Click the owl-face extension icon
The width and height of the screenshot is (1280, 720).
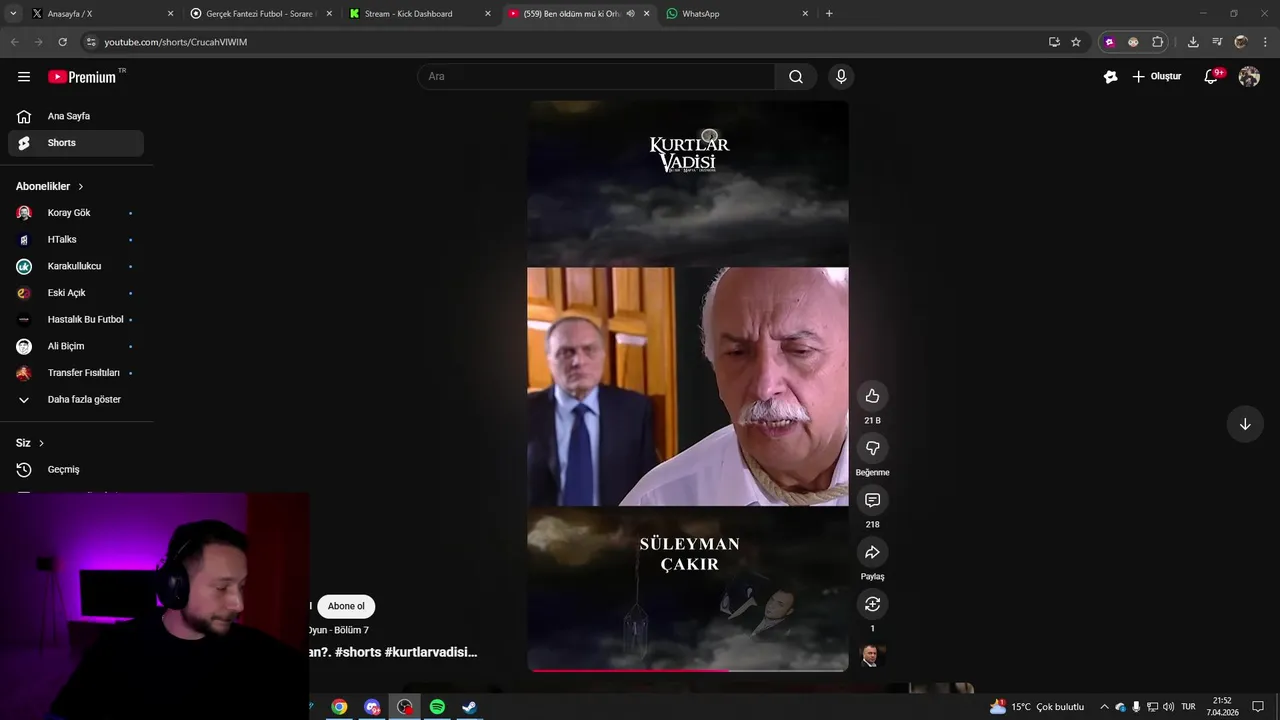[x=1133, y=42]
